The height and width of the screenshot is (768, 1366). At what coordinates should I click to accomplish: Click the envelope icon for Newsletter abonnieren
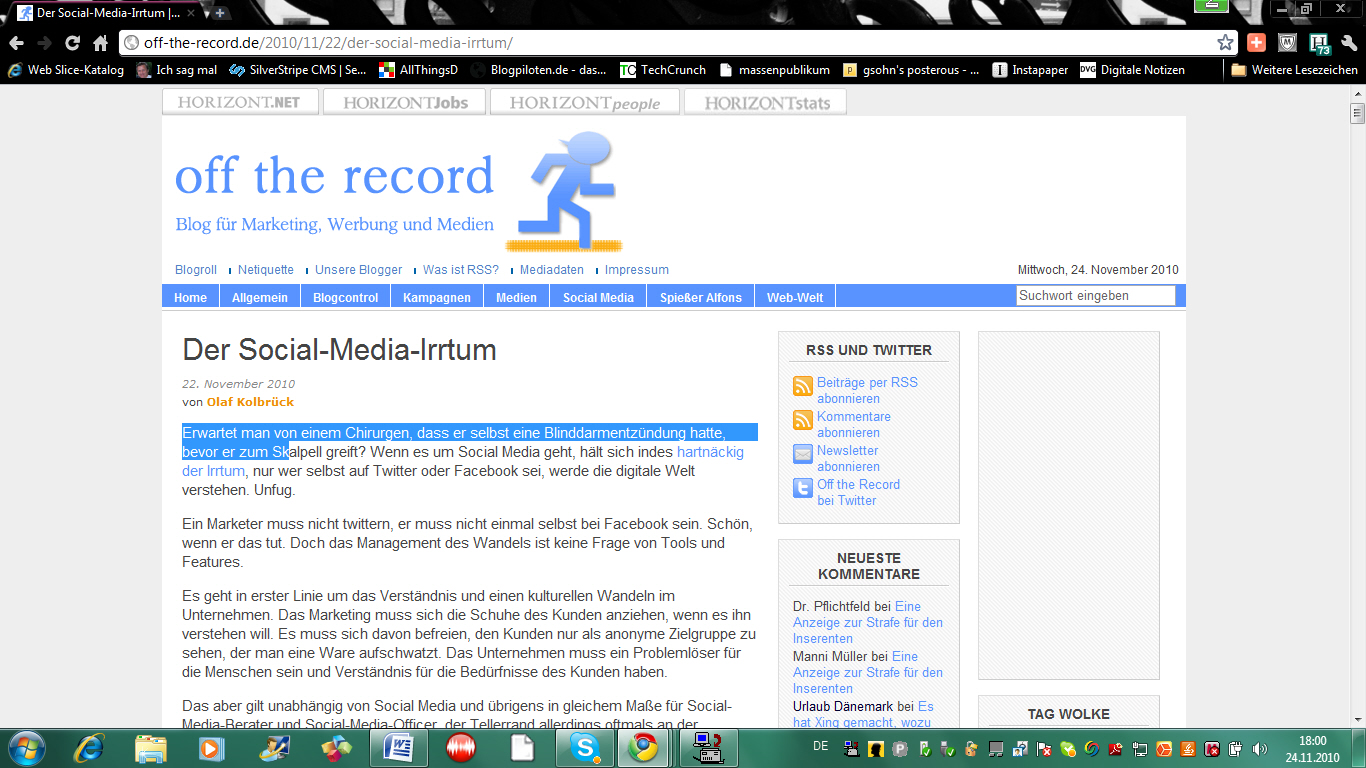[x=803, y=455]
